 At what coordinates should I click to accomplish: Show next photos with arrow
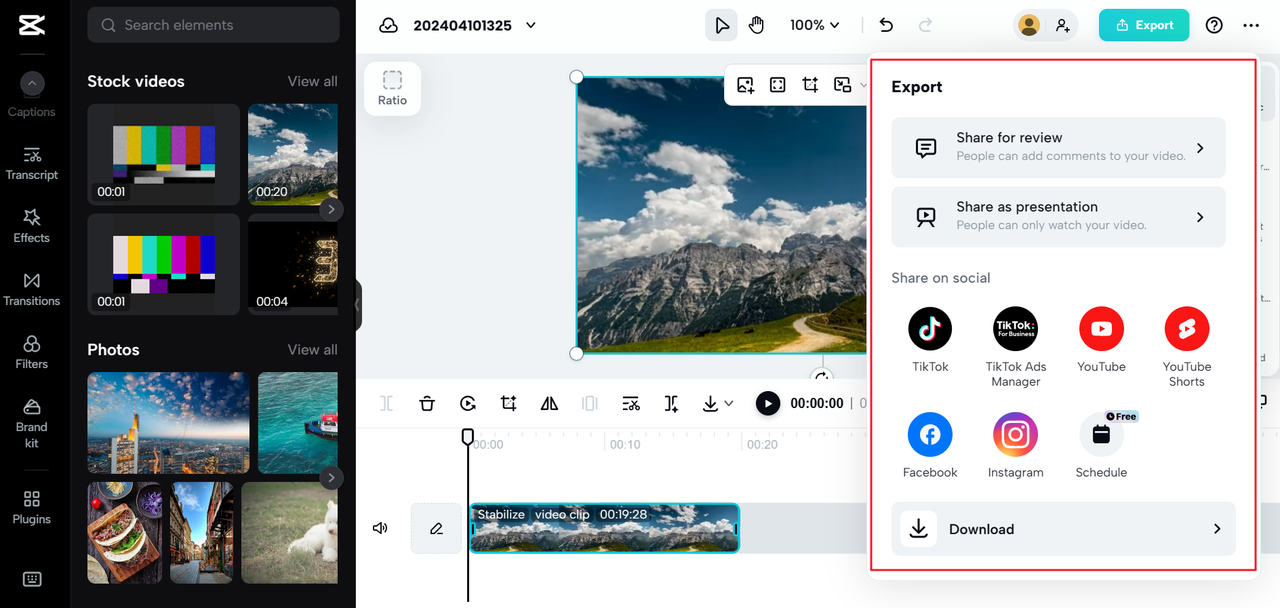331,478
